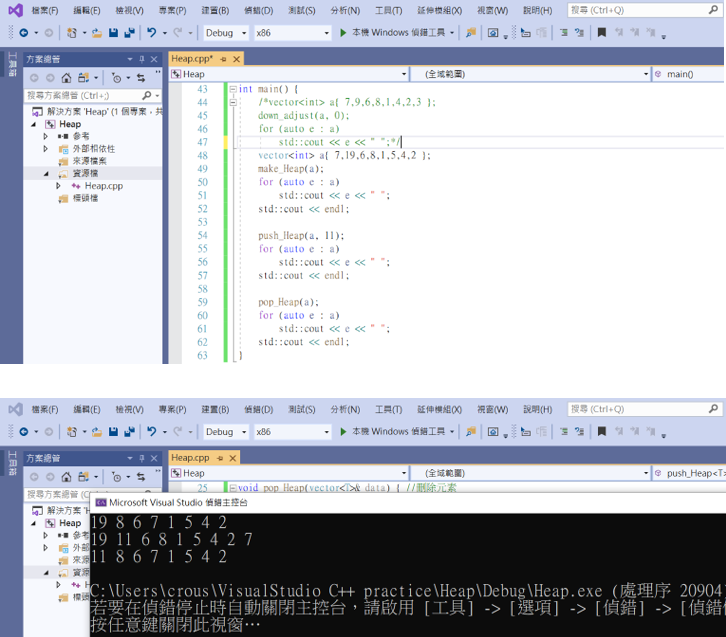Collapse the Heap project node in top Solution Explorer
Viewport: 726px width, 637px height.
tap(33, 124)
